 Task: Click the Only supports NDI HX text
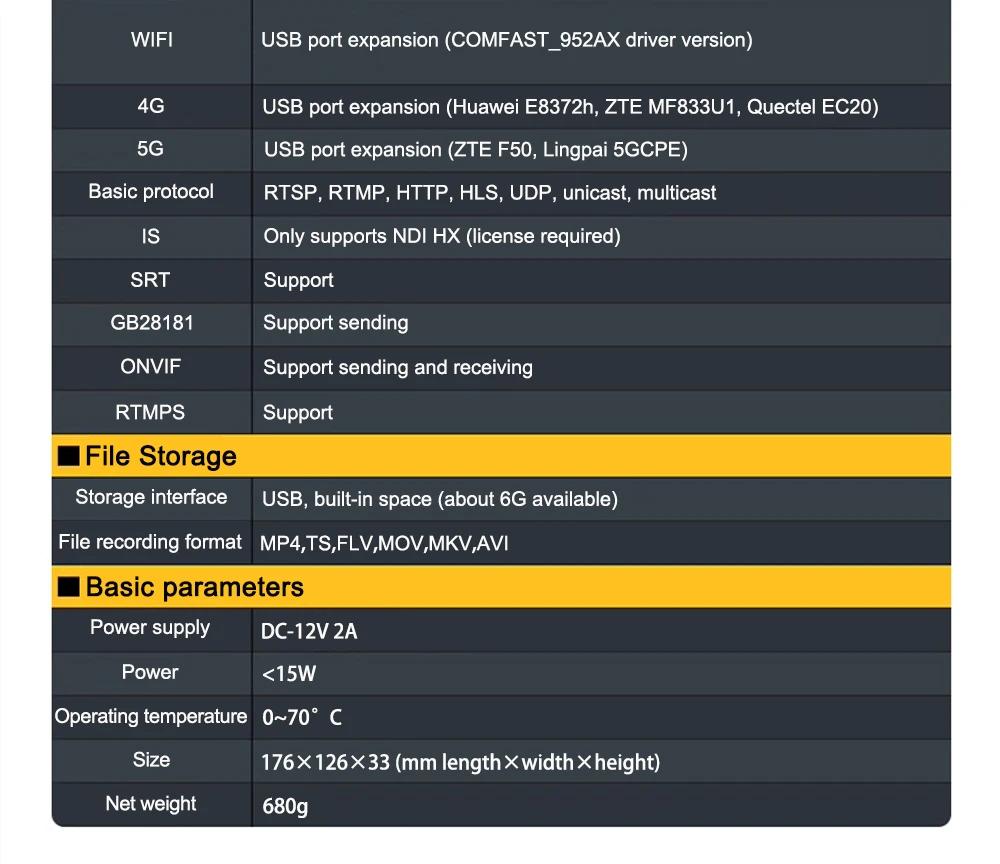pos(441,236)
